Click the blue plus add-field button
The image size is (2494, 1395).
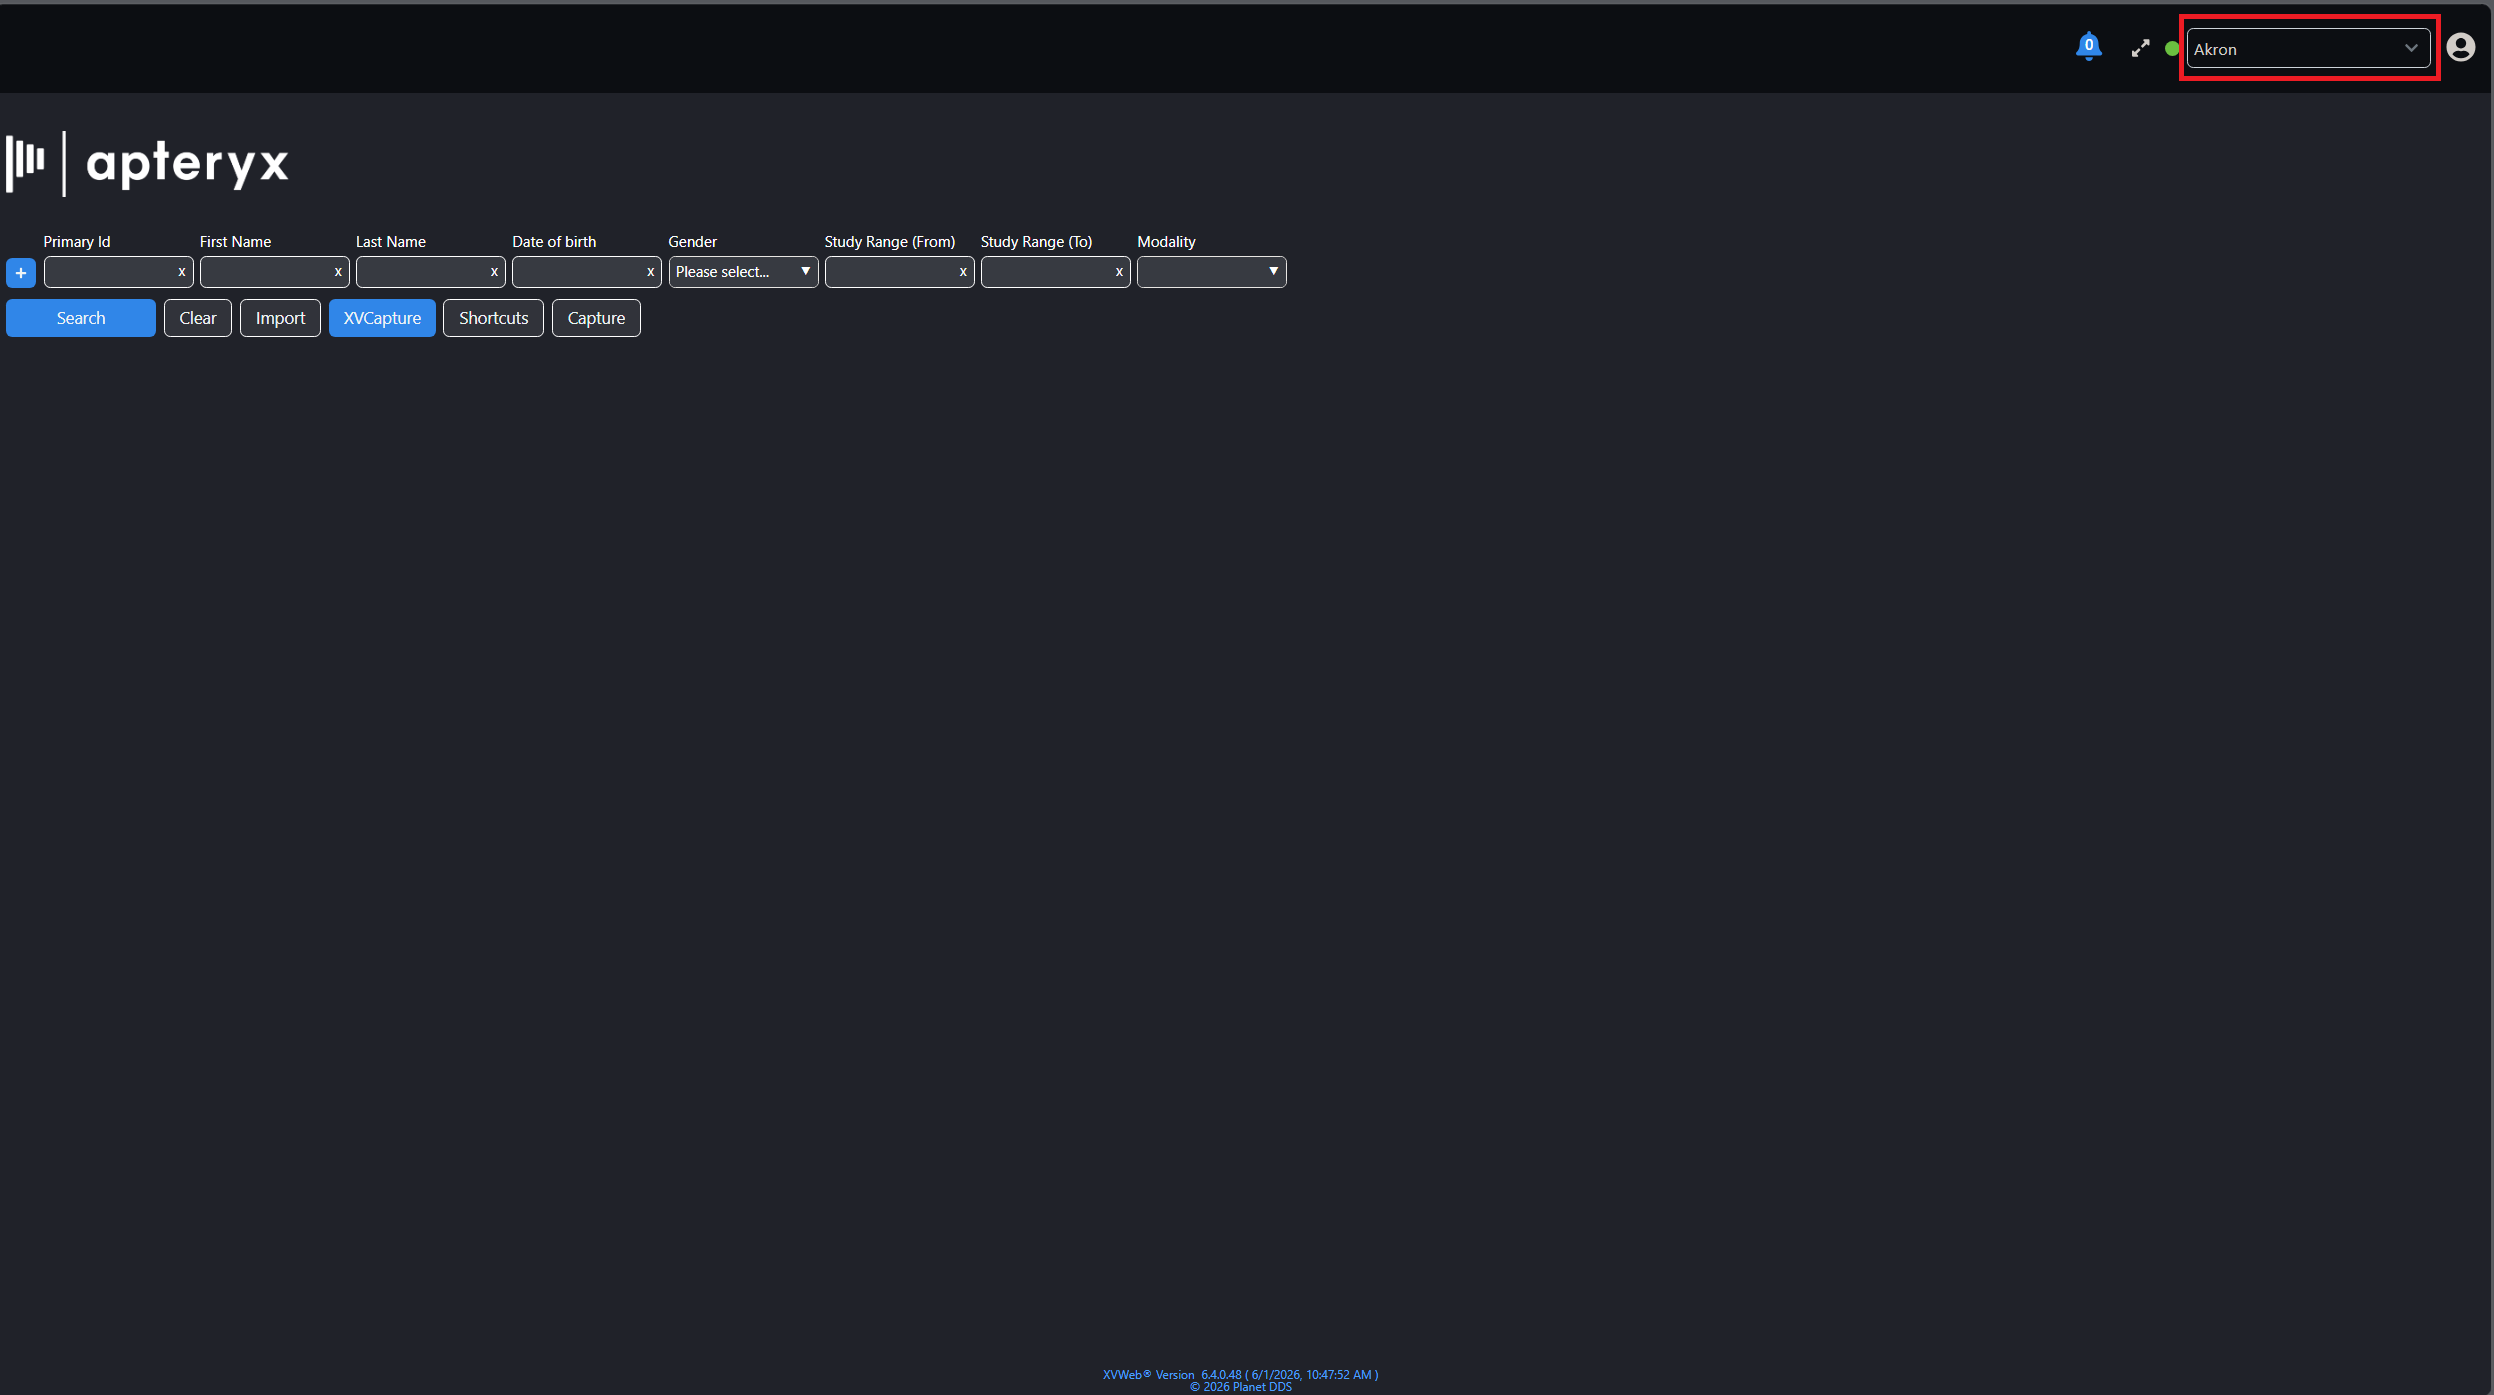(x=21, y=272)
